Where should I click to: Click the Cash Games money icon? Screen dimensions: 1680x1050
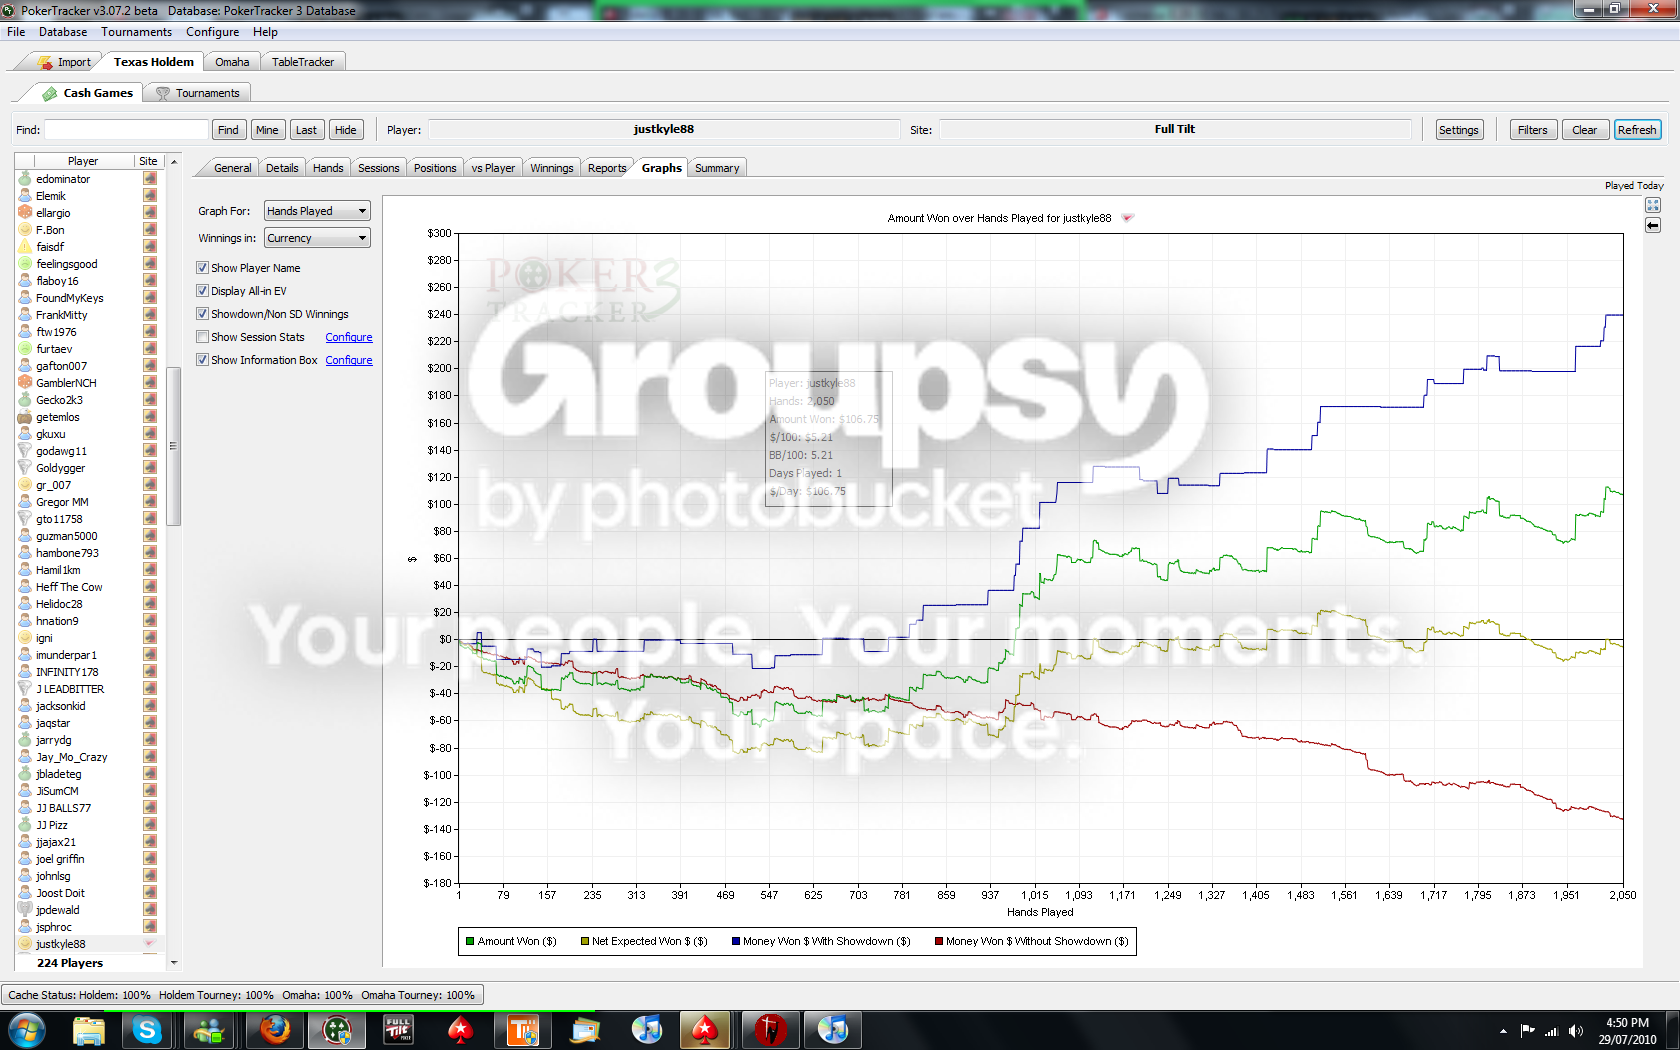tap(50, 93)
